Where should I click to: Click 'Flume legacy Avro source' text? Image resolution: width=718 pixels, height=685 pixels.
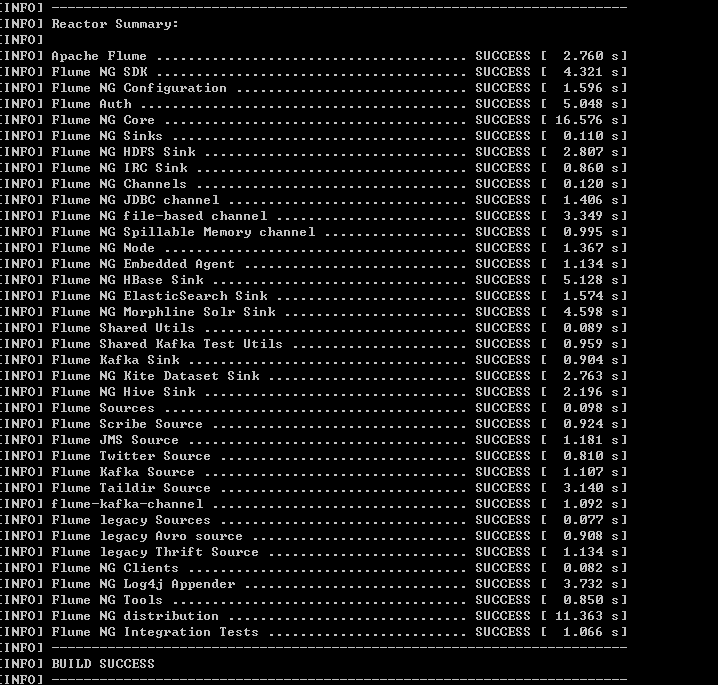(x=147, y=537)
